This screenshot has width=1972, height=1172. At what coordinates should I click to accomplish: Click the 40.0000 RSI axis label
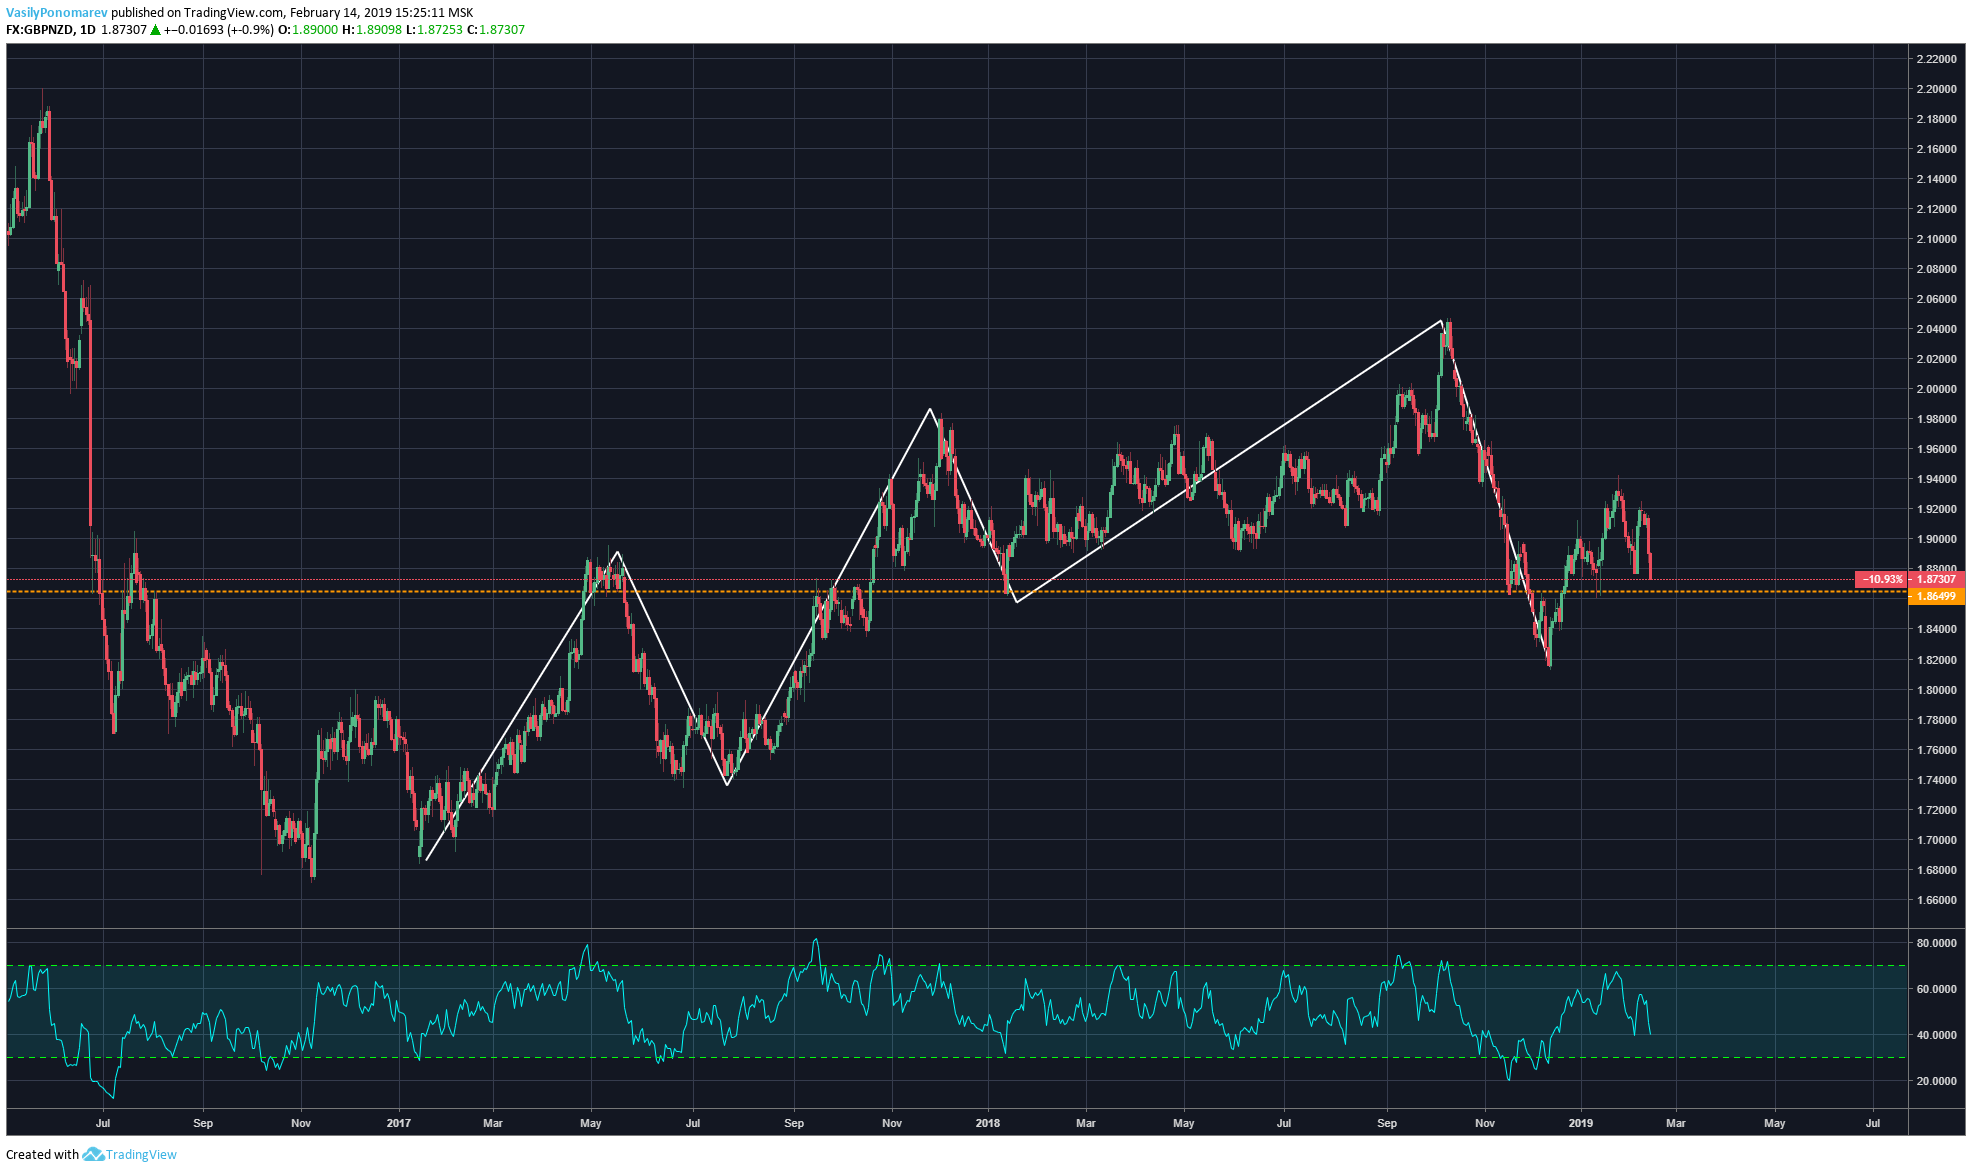(x=1936, y=1035)
